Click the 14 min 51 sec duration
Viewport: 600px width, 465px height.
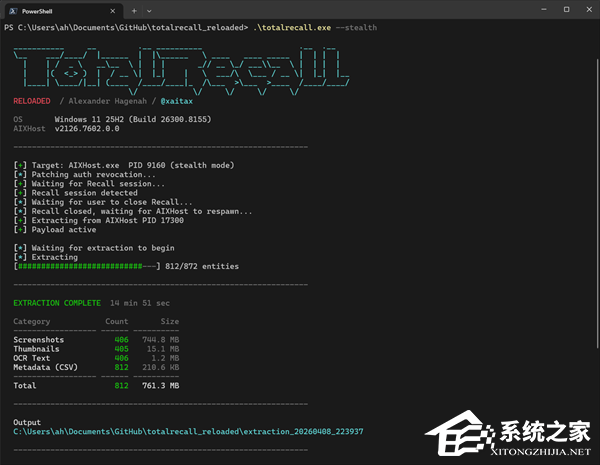click(140, 303)
